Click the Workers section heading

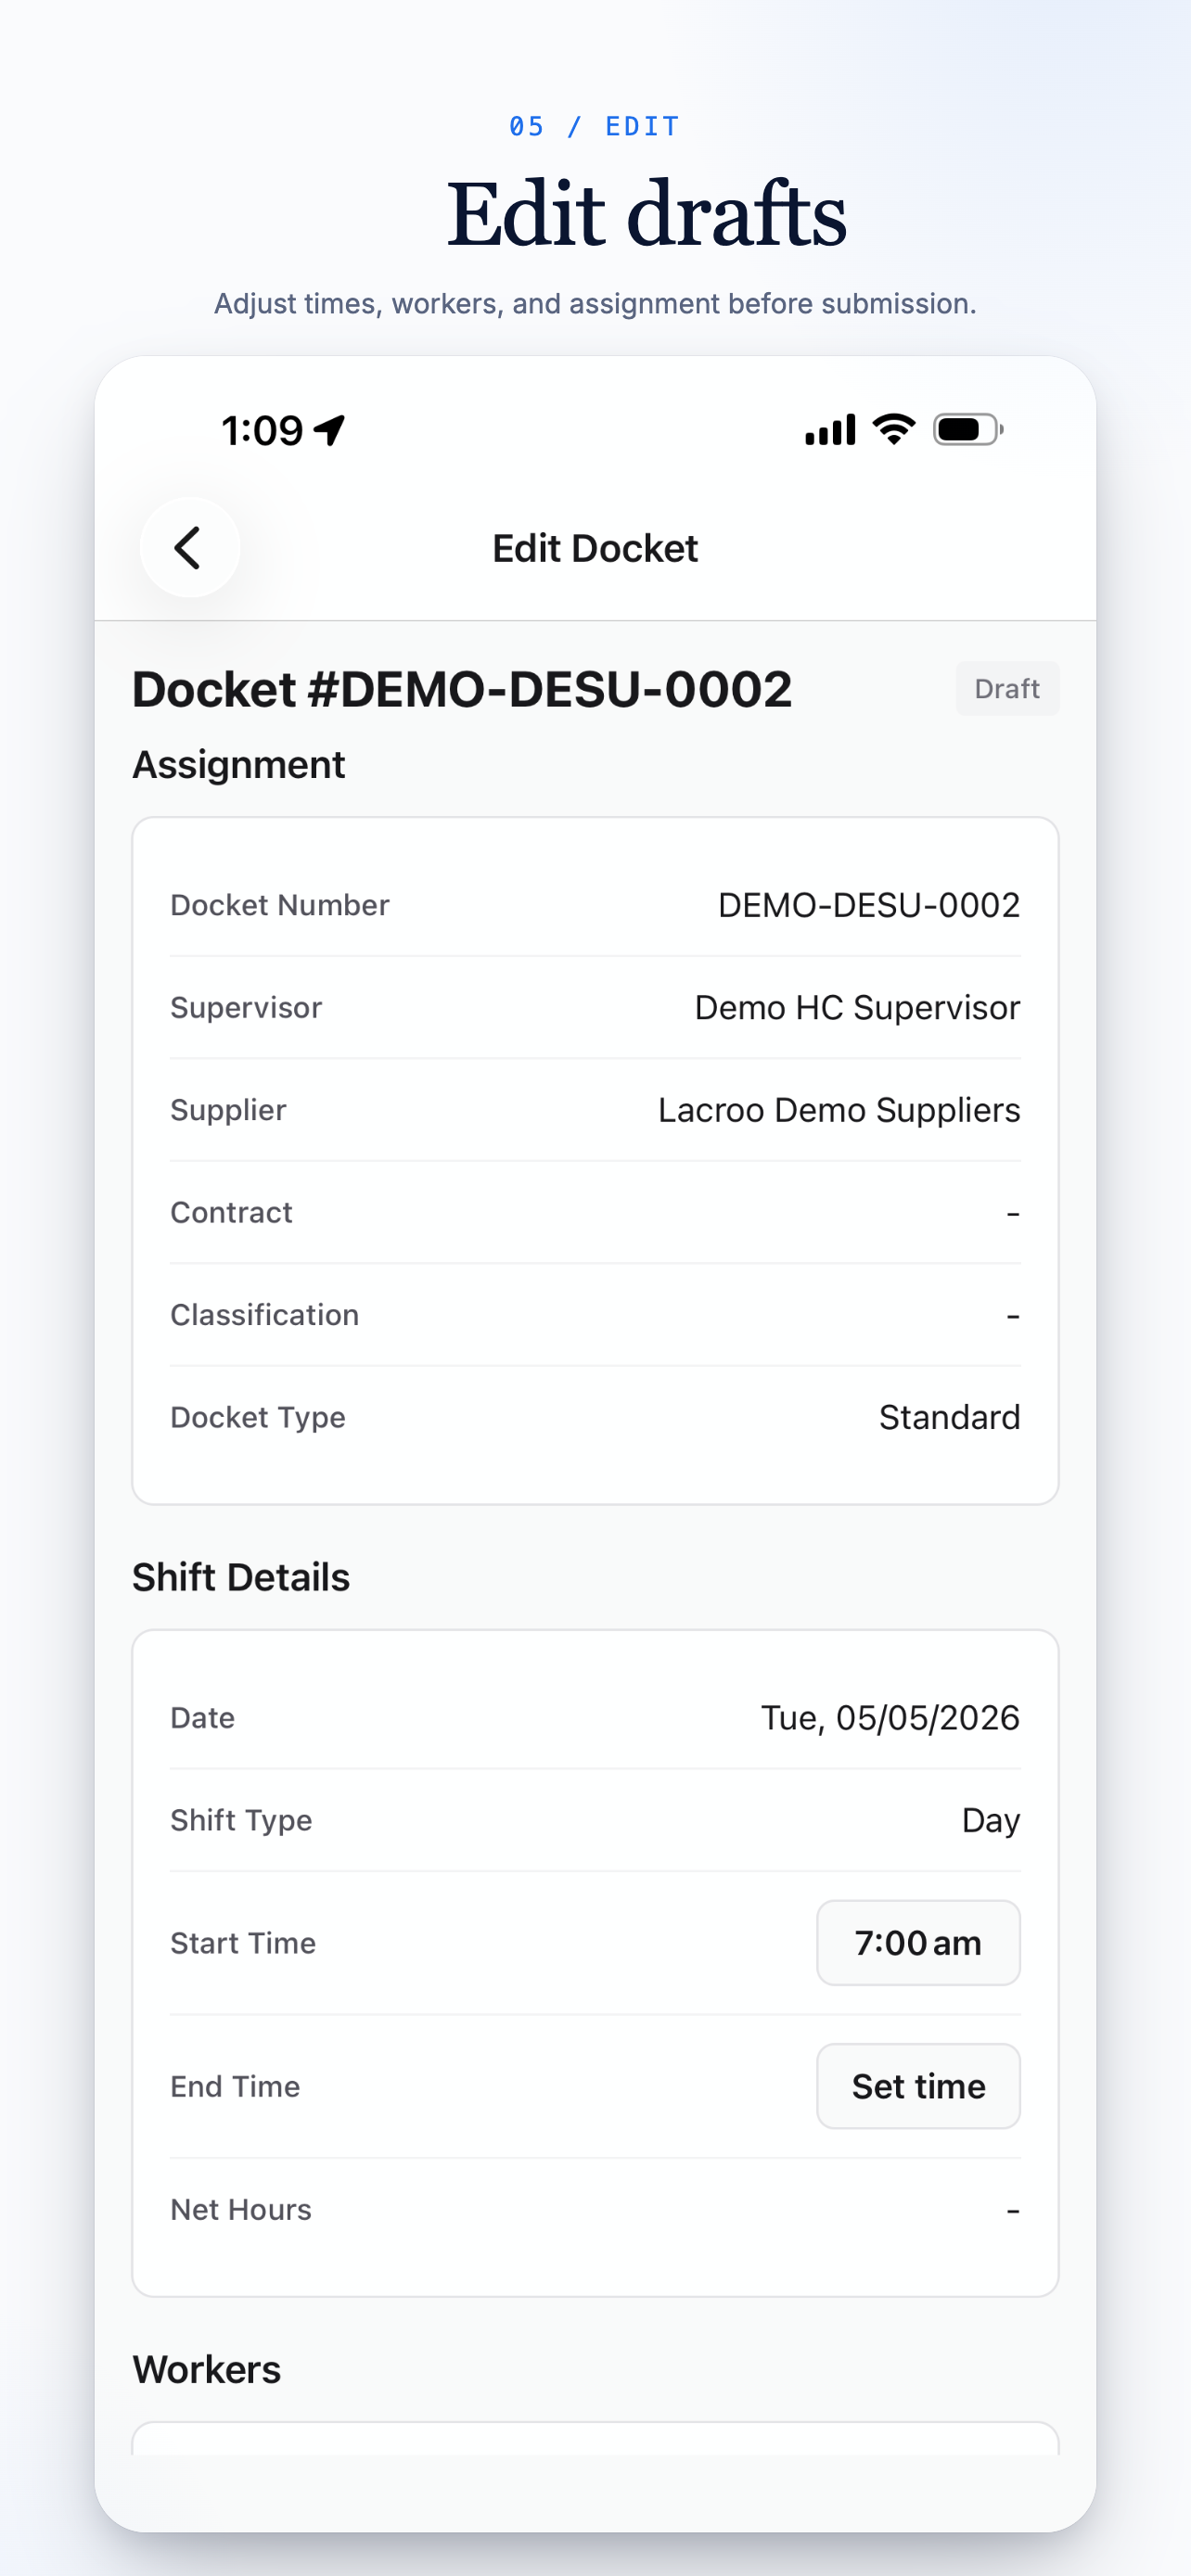pyautogui.click(x=207, y=2369)
